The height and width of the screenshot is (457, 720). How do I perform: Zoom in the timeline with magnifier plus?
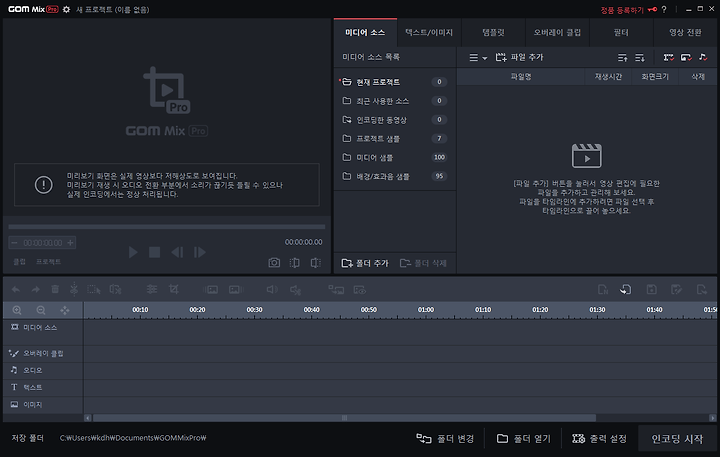tap(17, 310)
